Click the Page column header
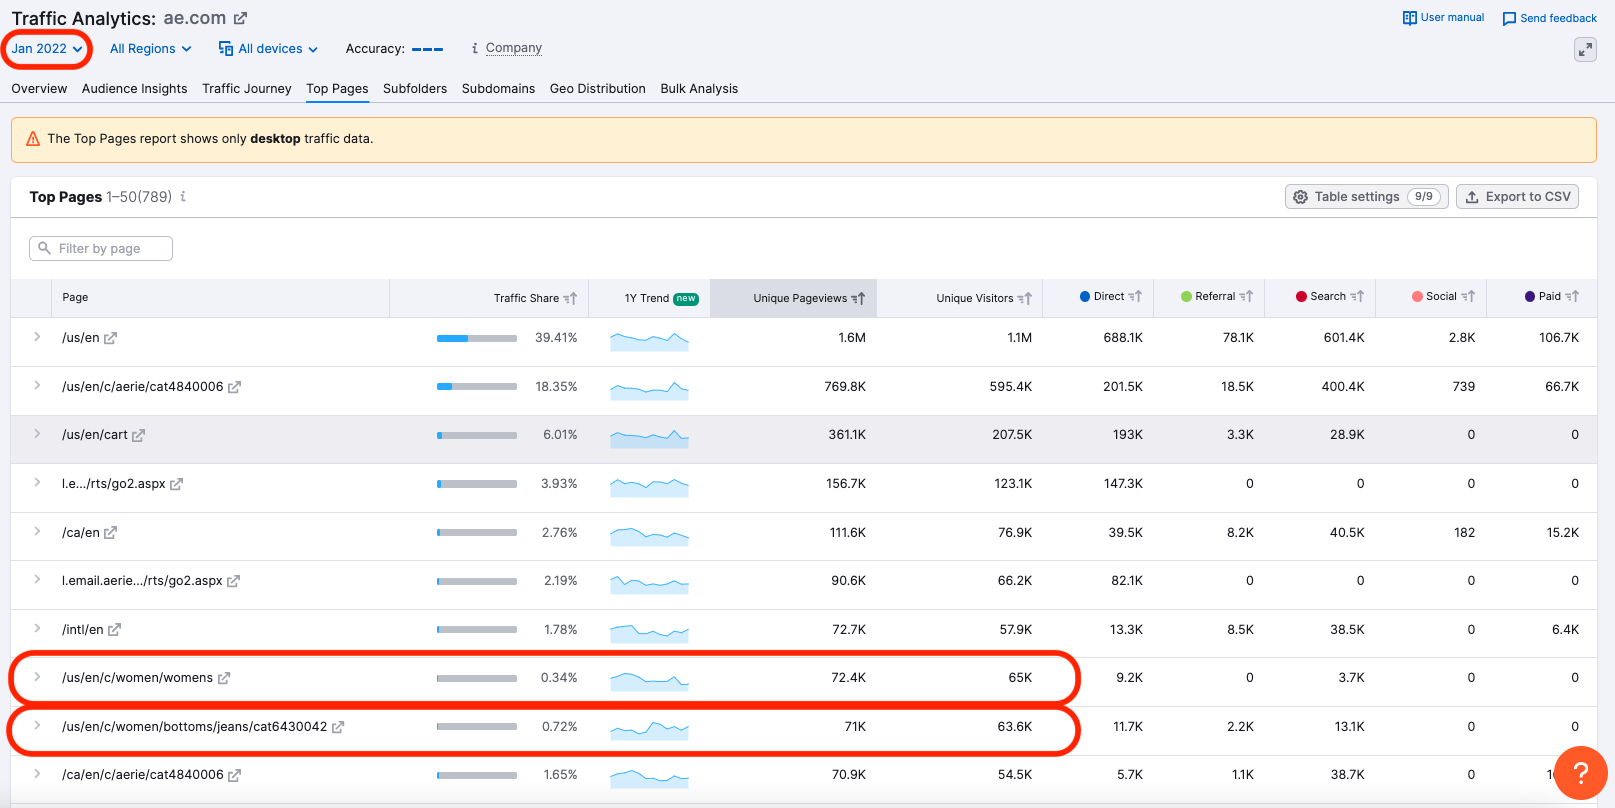Screen dimensions: 1615x808 [75, 298]
